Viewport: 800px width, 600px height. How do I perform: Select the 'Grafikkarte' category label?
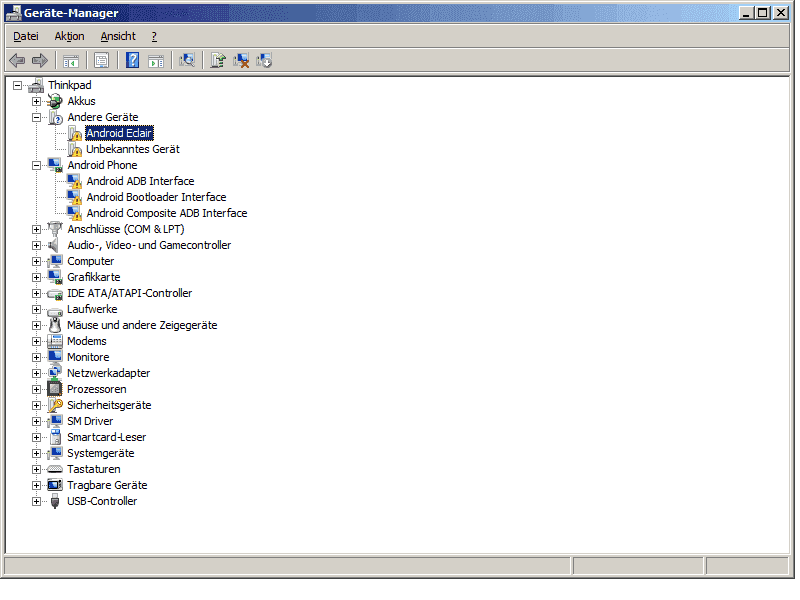pos(94,278)
